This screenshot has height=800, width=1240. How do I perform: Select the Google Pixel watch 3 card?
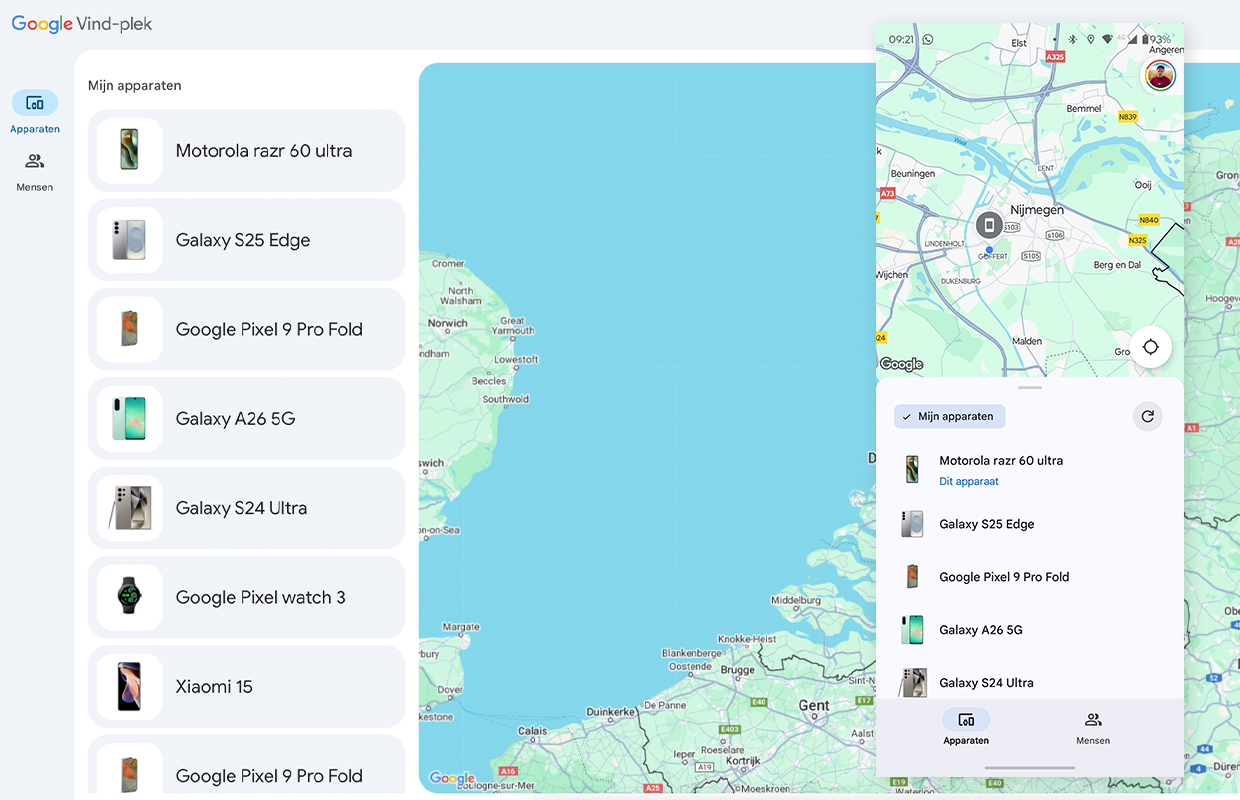246,597
